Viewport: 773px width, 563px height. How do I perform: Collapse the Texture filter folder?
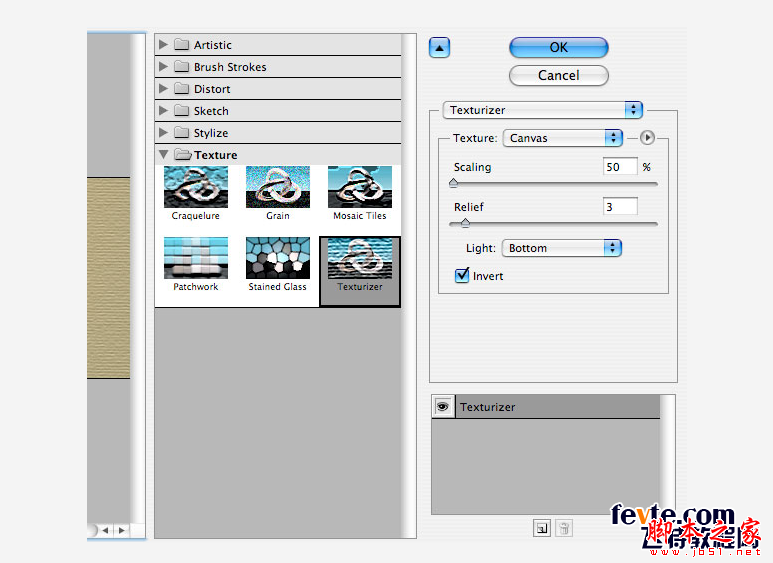(x=163, y=155)
